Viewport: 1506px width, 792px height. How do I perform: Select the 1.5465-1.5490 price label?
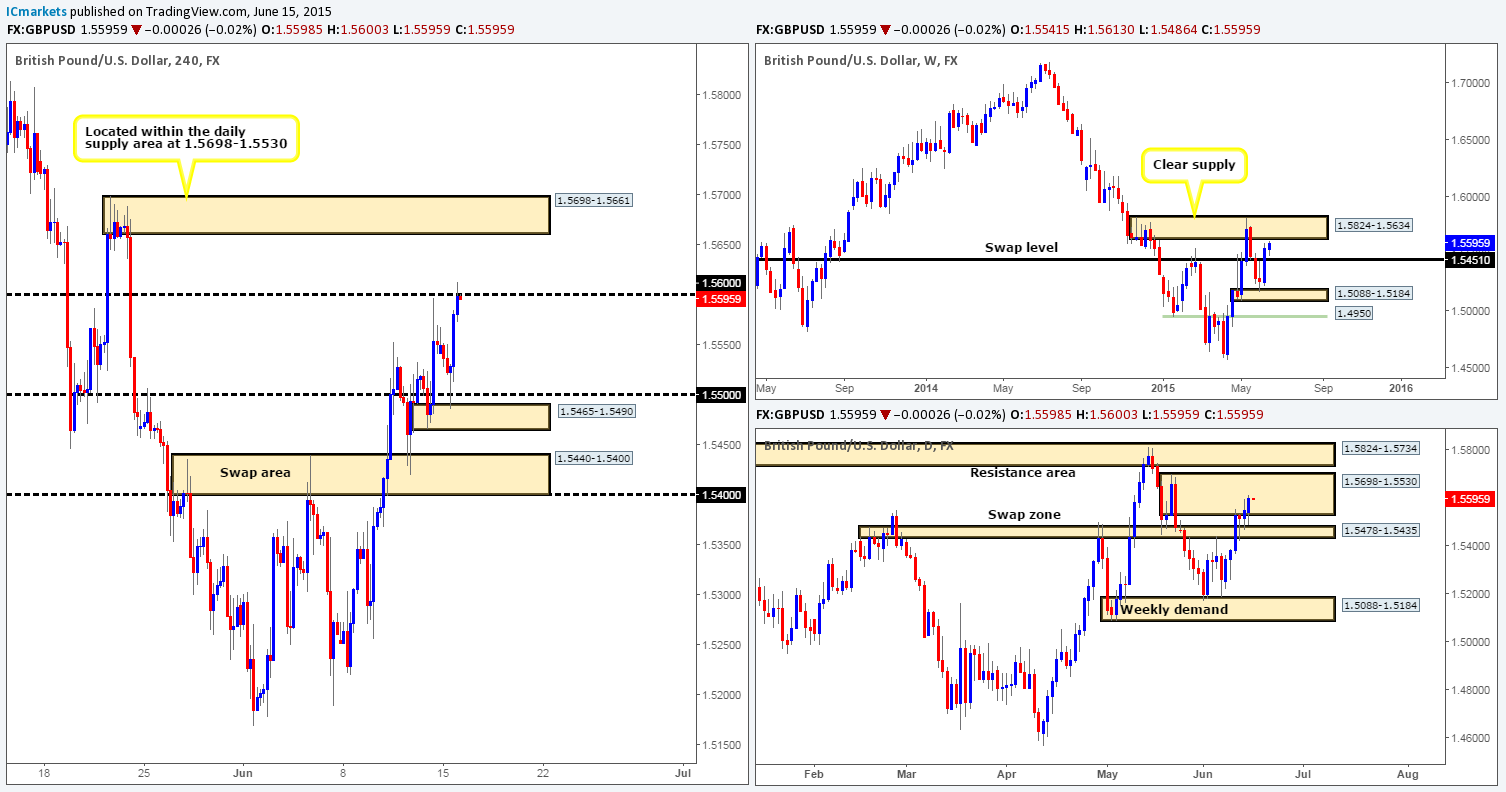594,411
